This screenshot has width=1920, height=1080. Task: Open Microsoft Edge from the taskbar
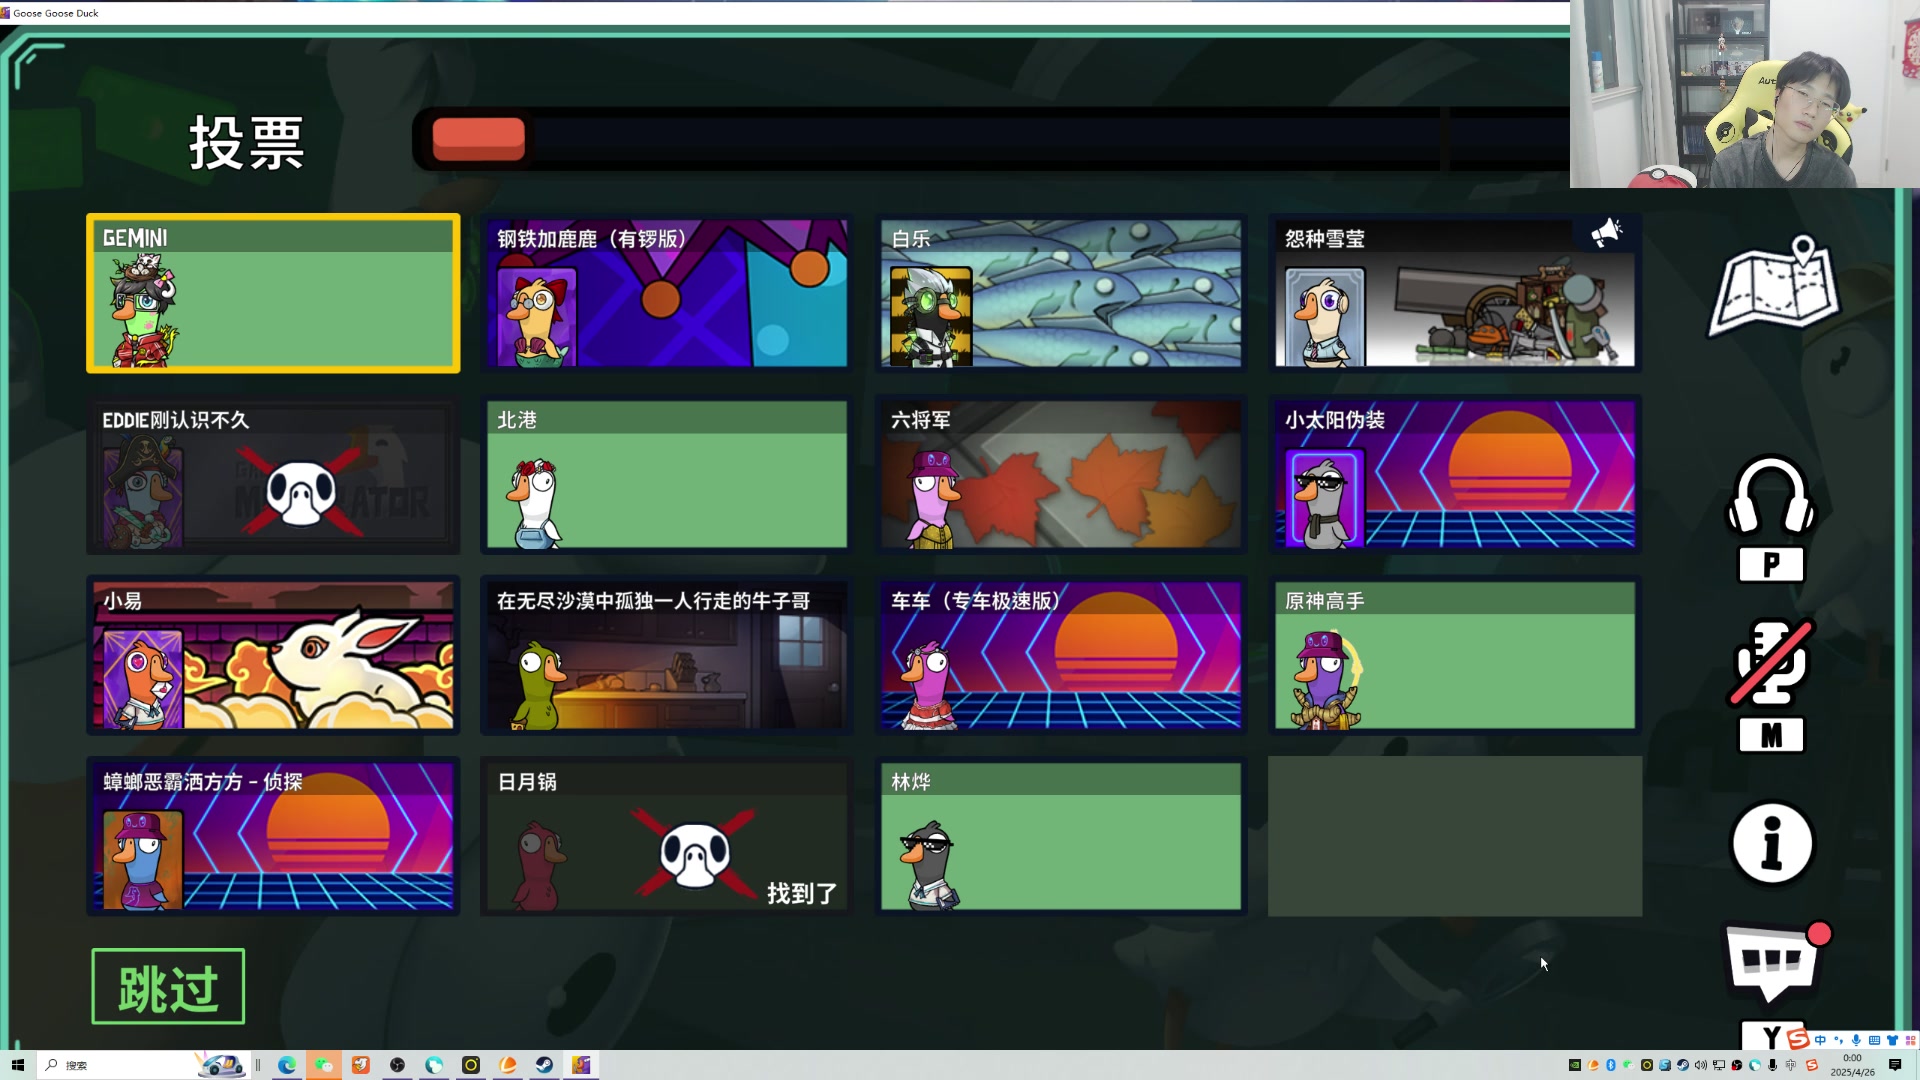tap(287, 1065)
